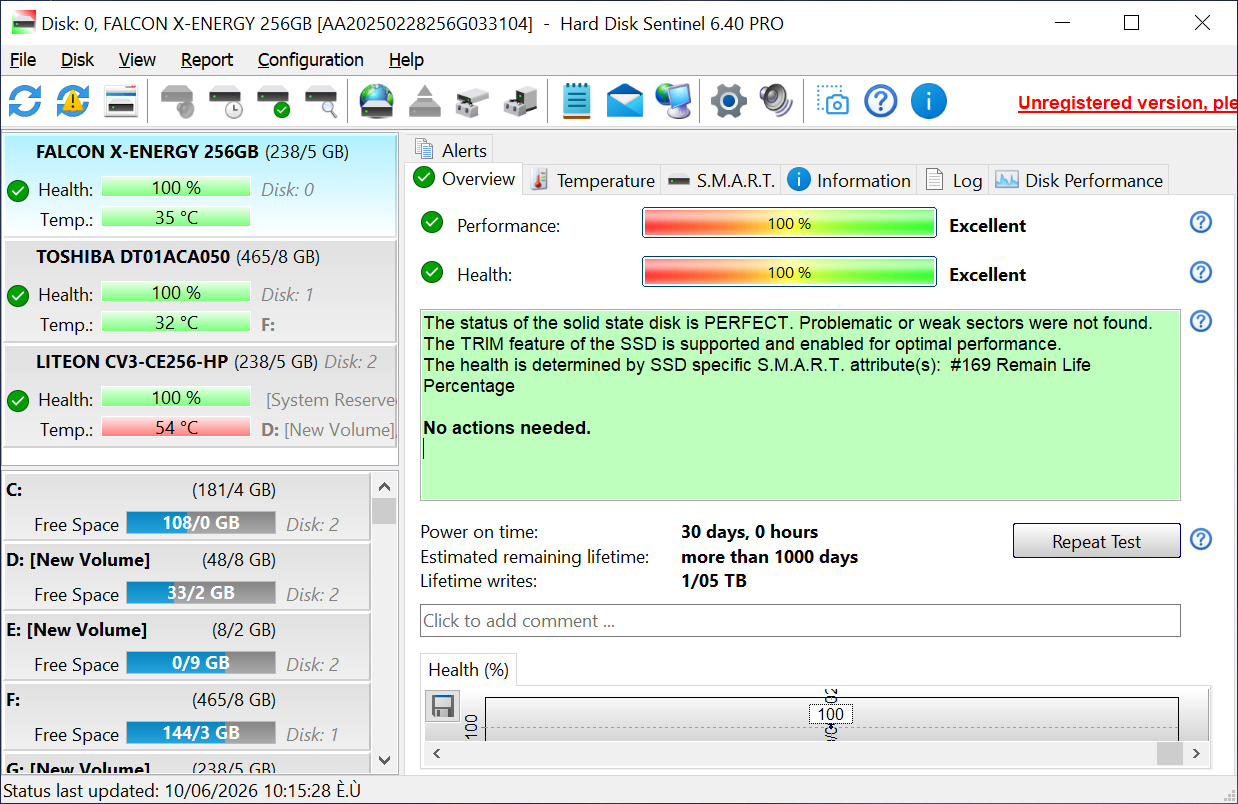Switch to the Alerts tab
Viewport: 1238px width, 804px height.
[450, 150]
